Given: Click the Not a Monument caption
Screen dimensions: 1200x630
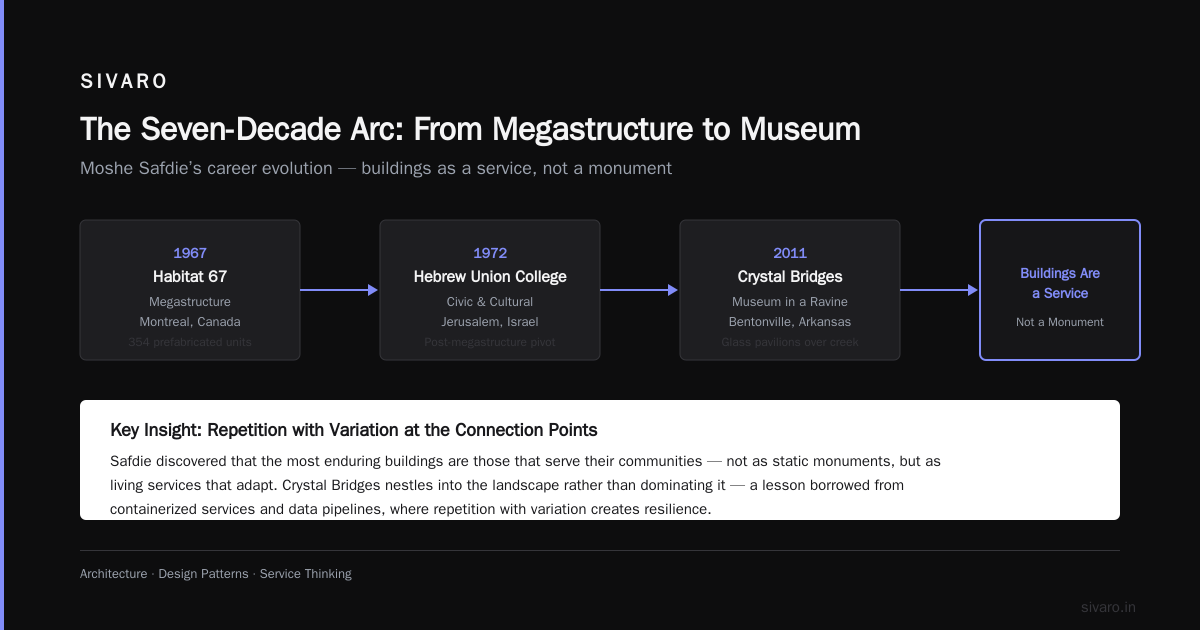Looking at the screenshot, I should (x=1060, y=322).
